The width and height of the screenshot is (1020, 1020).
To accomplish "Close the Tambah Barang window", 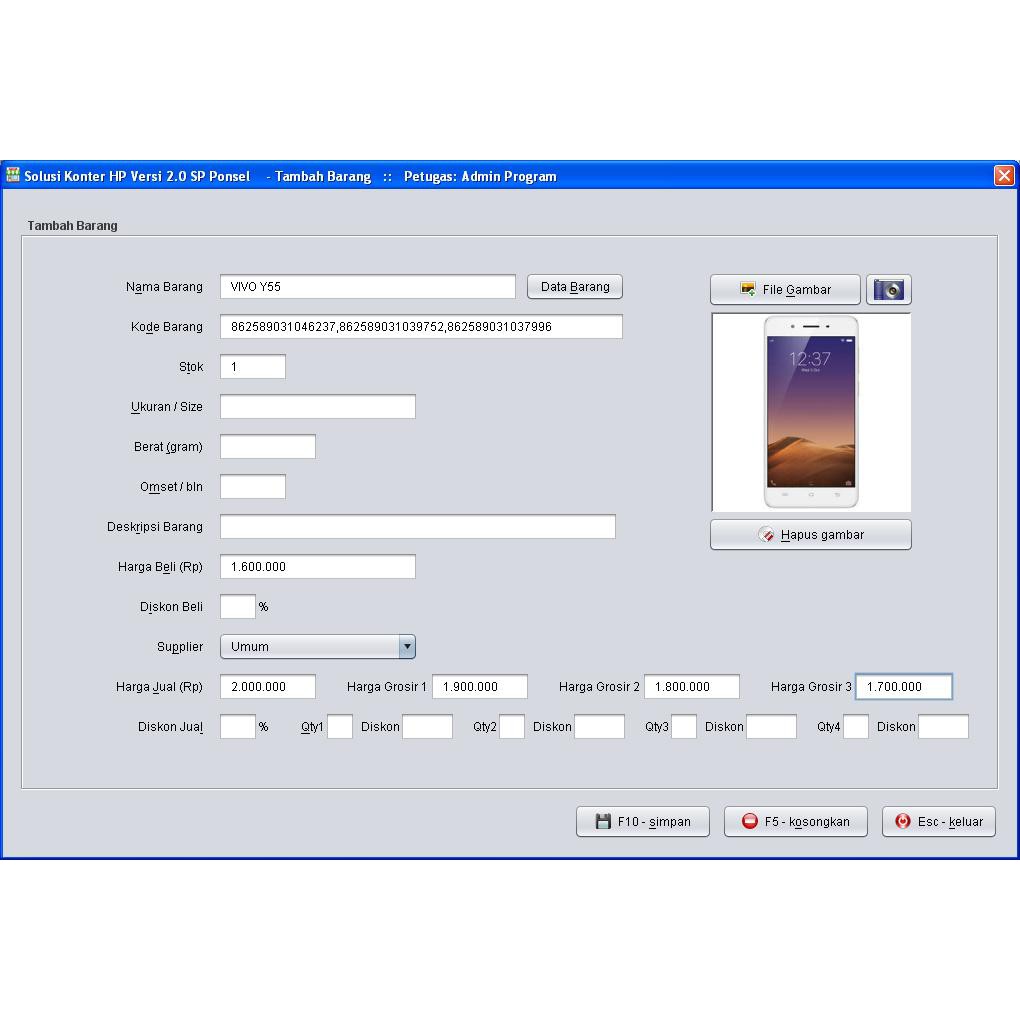I will click(1004, 176).
